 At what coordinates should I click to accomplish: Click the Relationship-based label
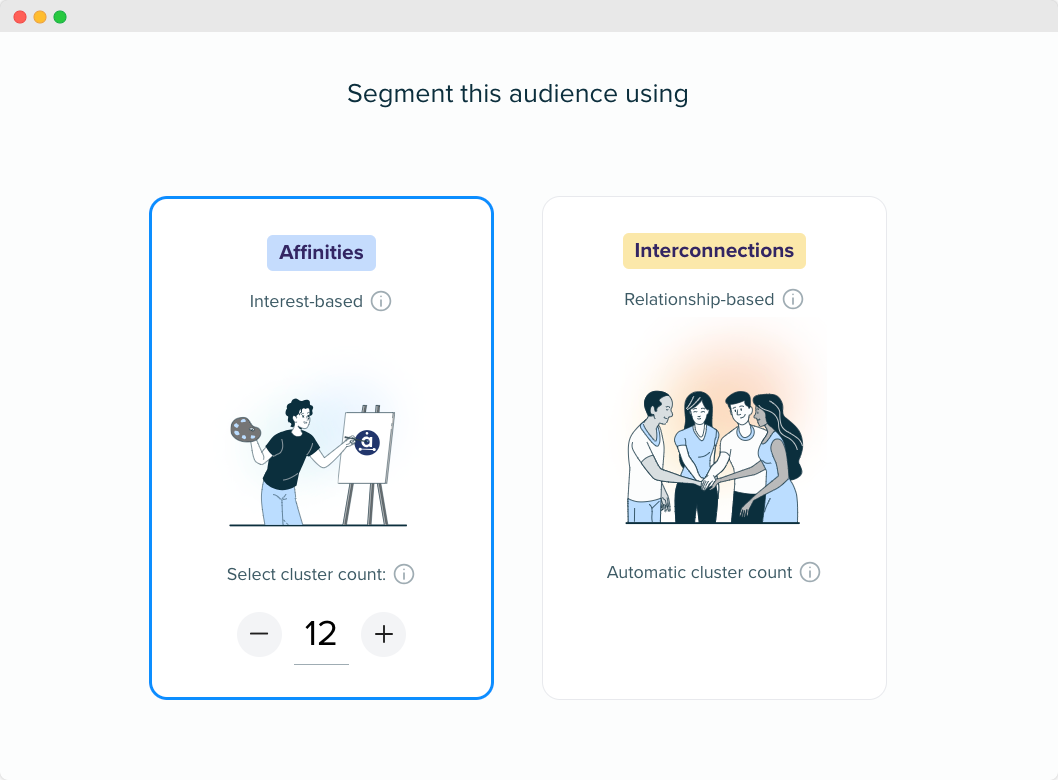click(699, 299)
